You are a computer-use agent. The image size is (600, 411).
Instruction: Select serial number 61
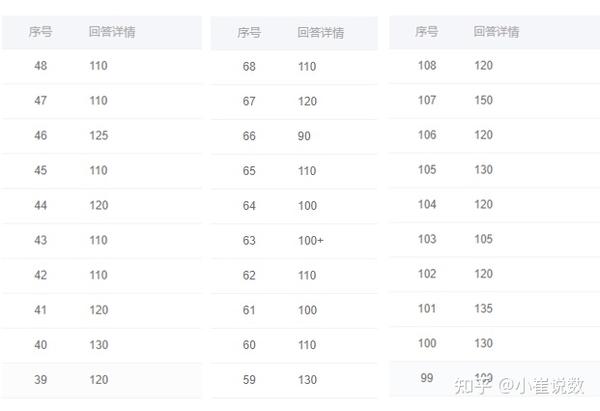pos(249,311)
